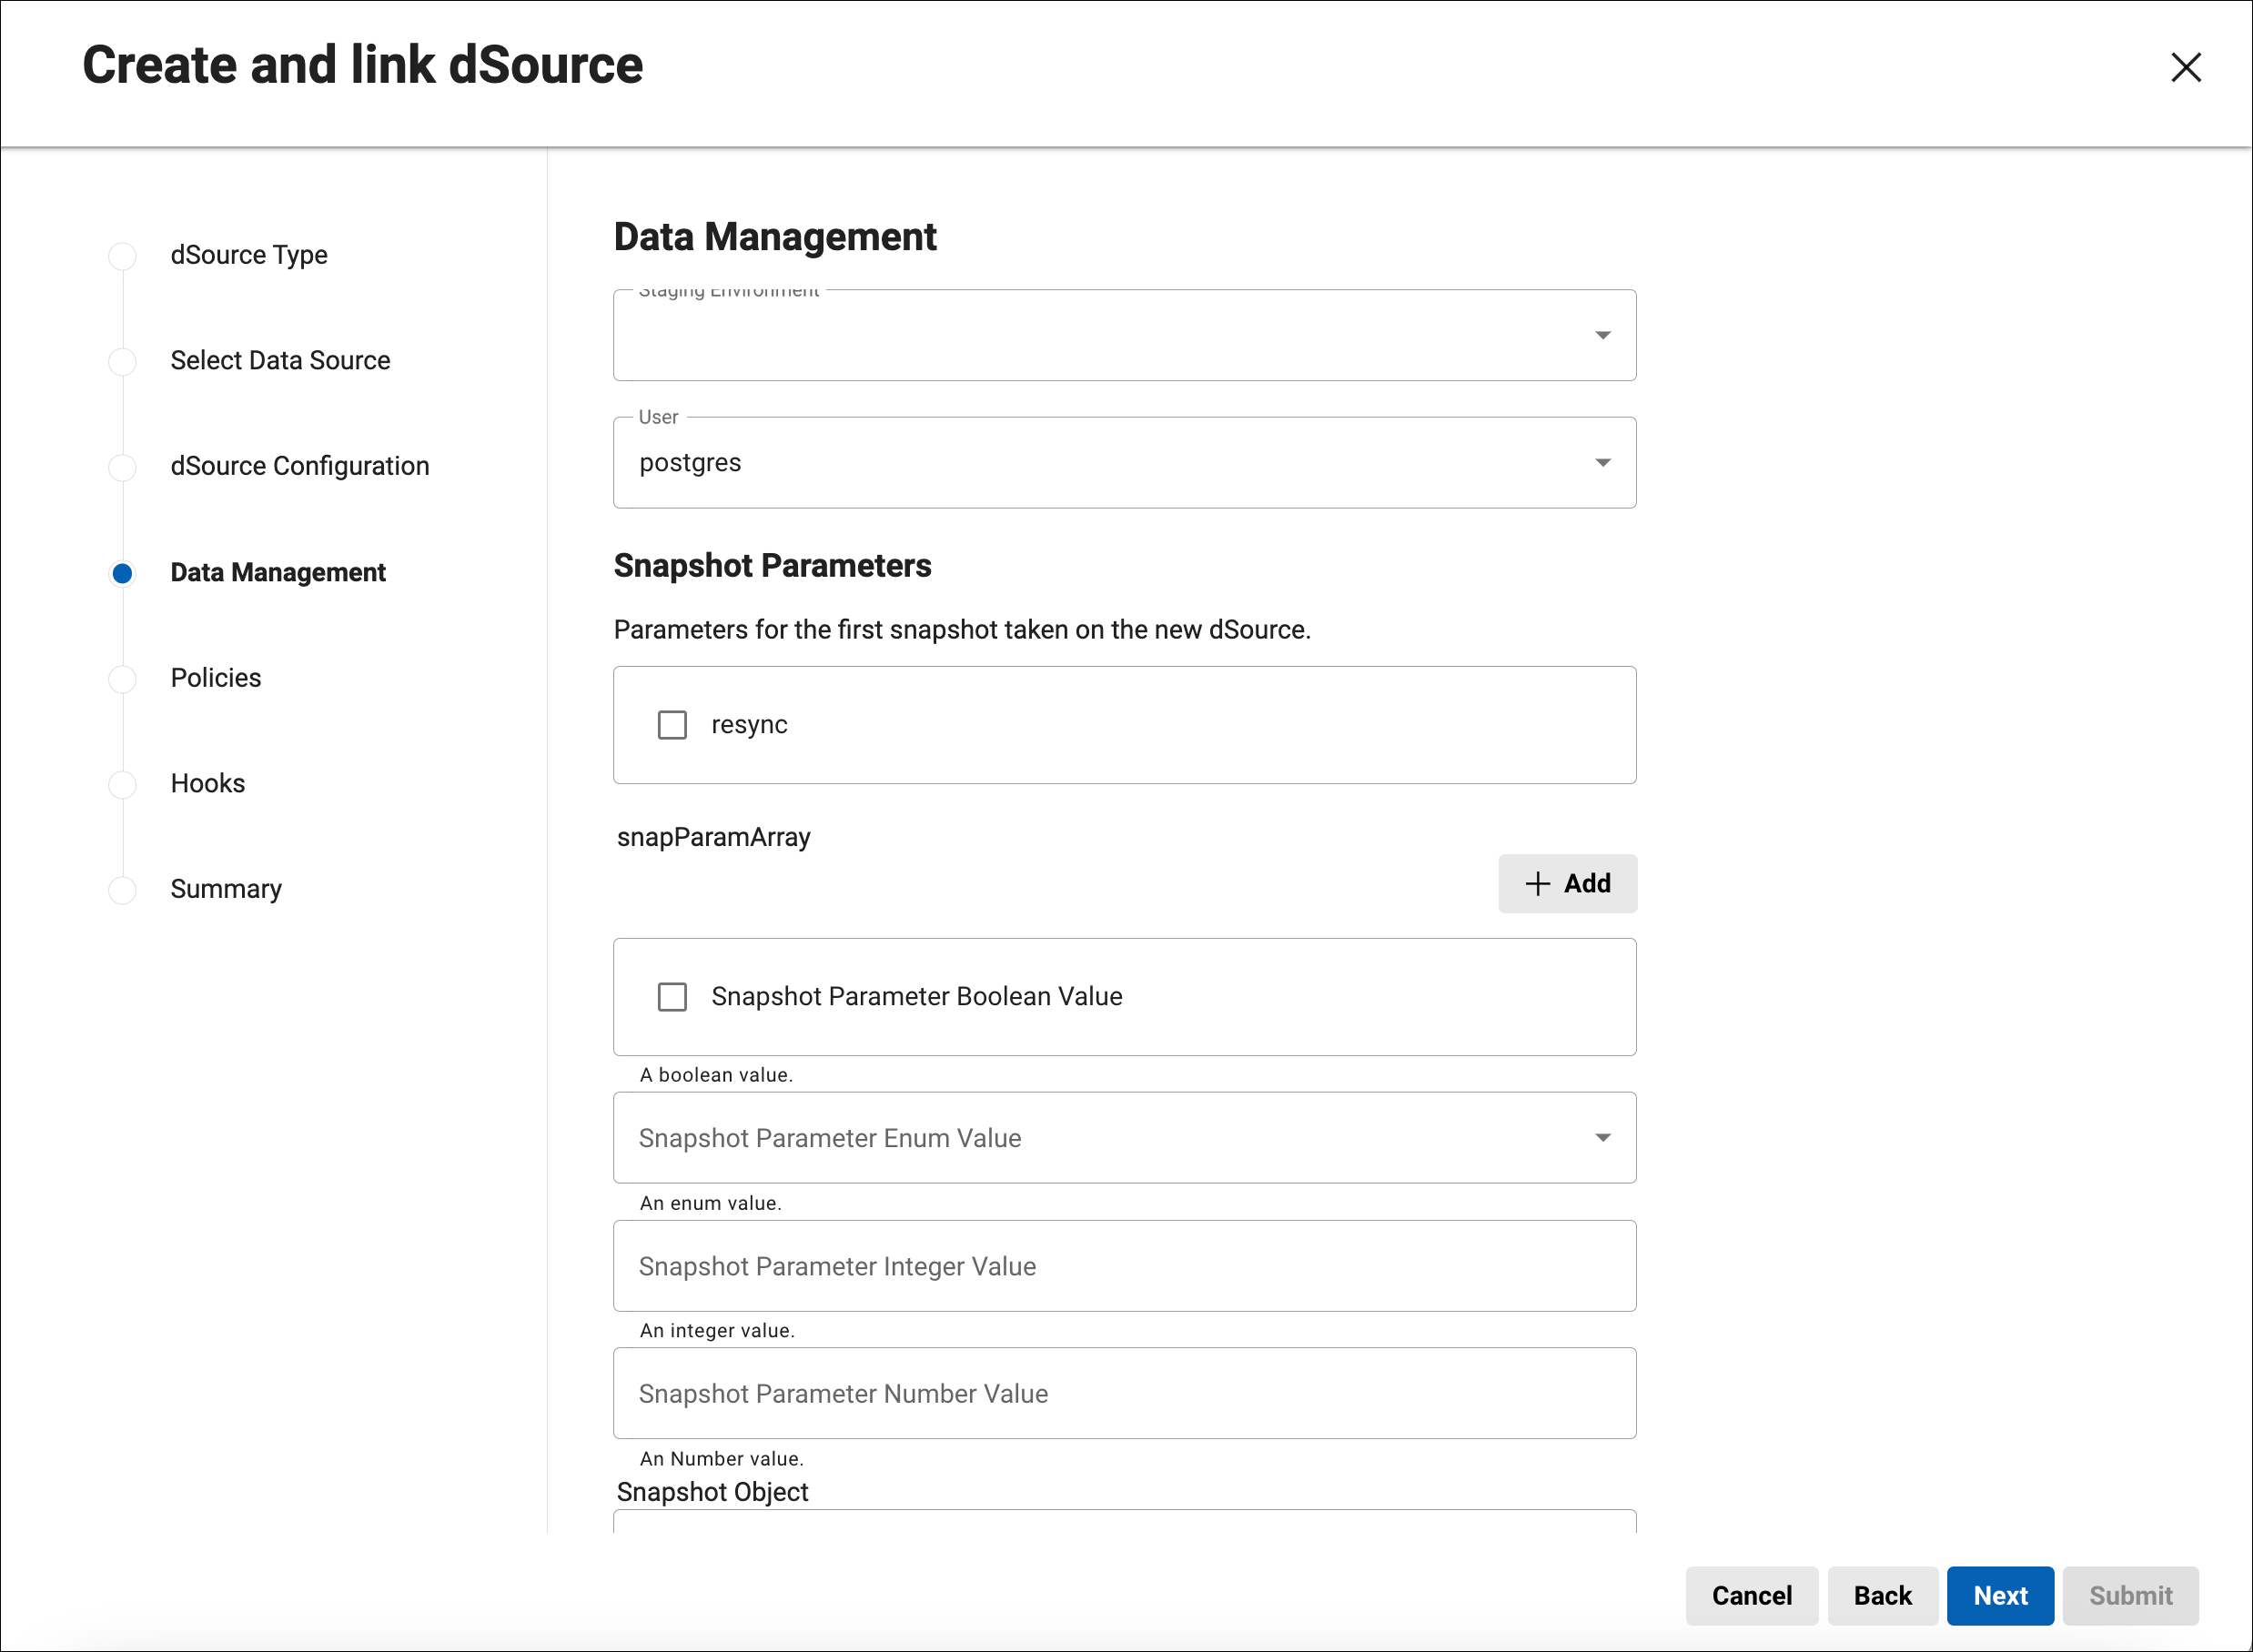Image resolution: width=2253 pixels, height=1652 pixels.
Task: Click the Back button
Action: tap(1881, 1595)
